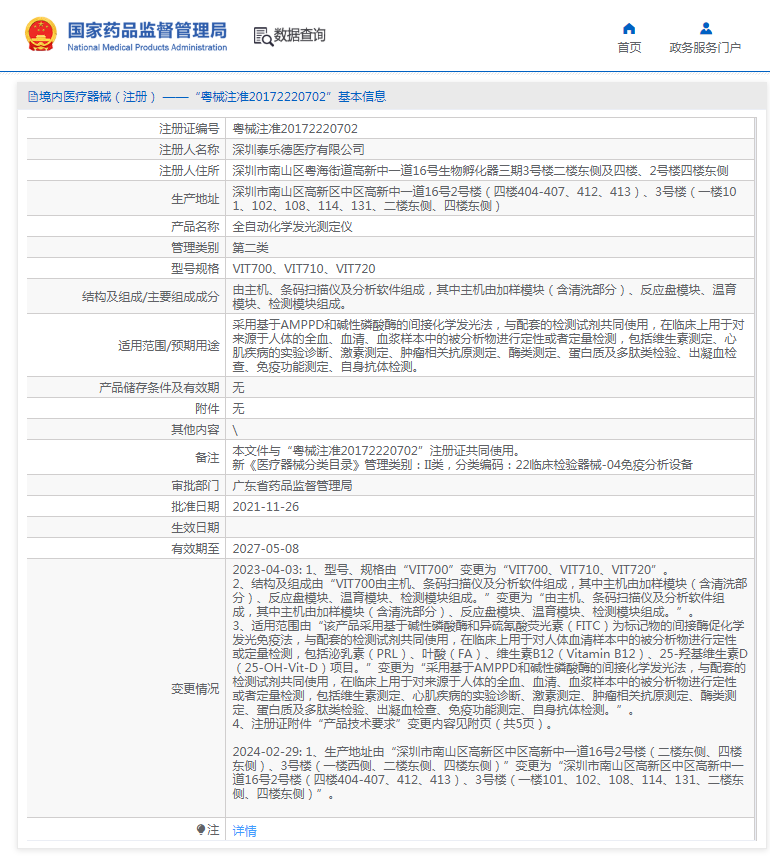This screenshot has height=857, width=770.
Task: Open the data query magnifier icon
Action: pos(263,36)
